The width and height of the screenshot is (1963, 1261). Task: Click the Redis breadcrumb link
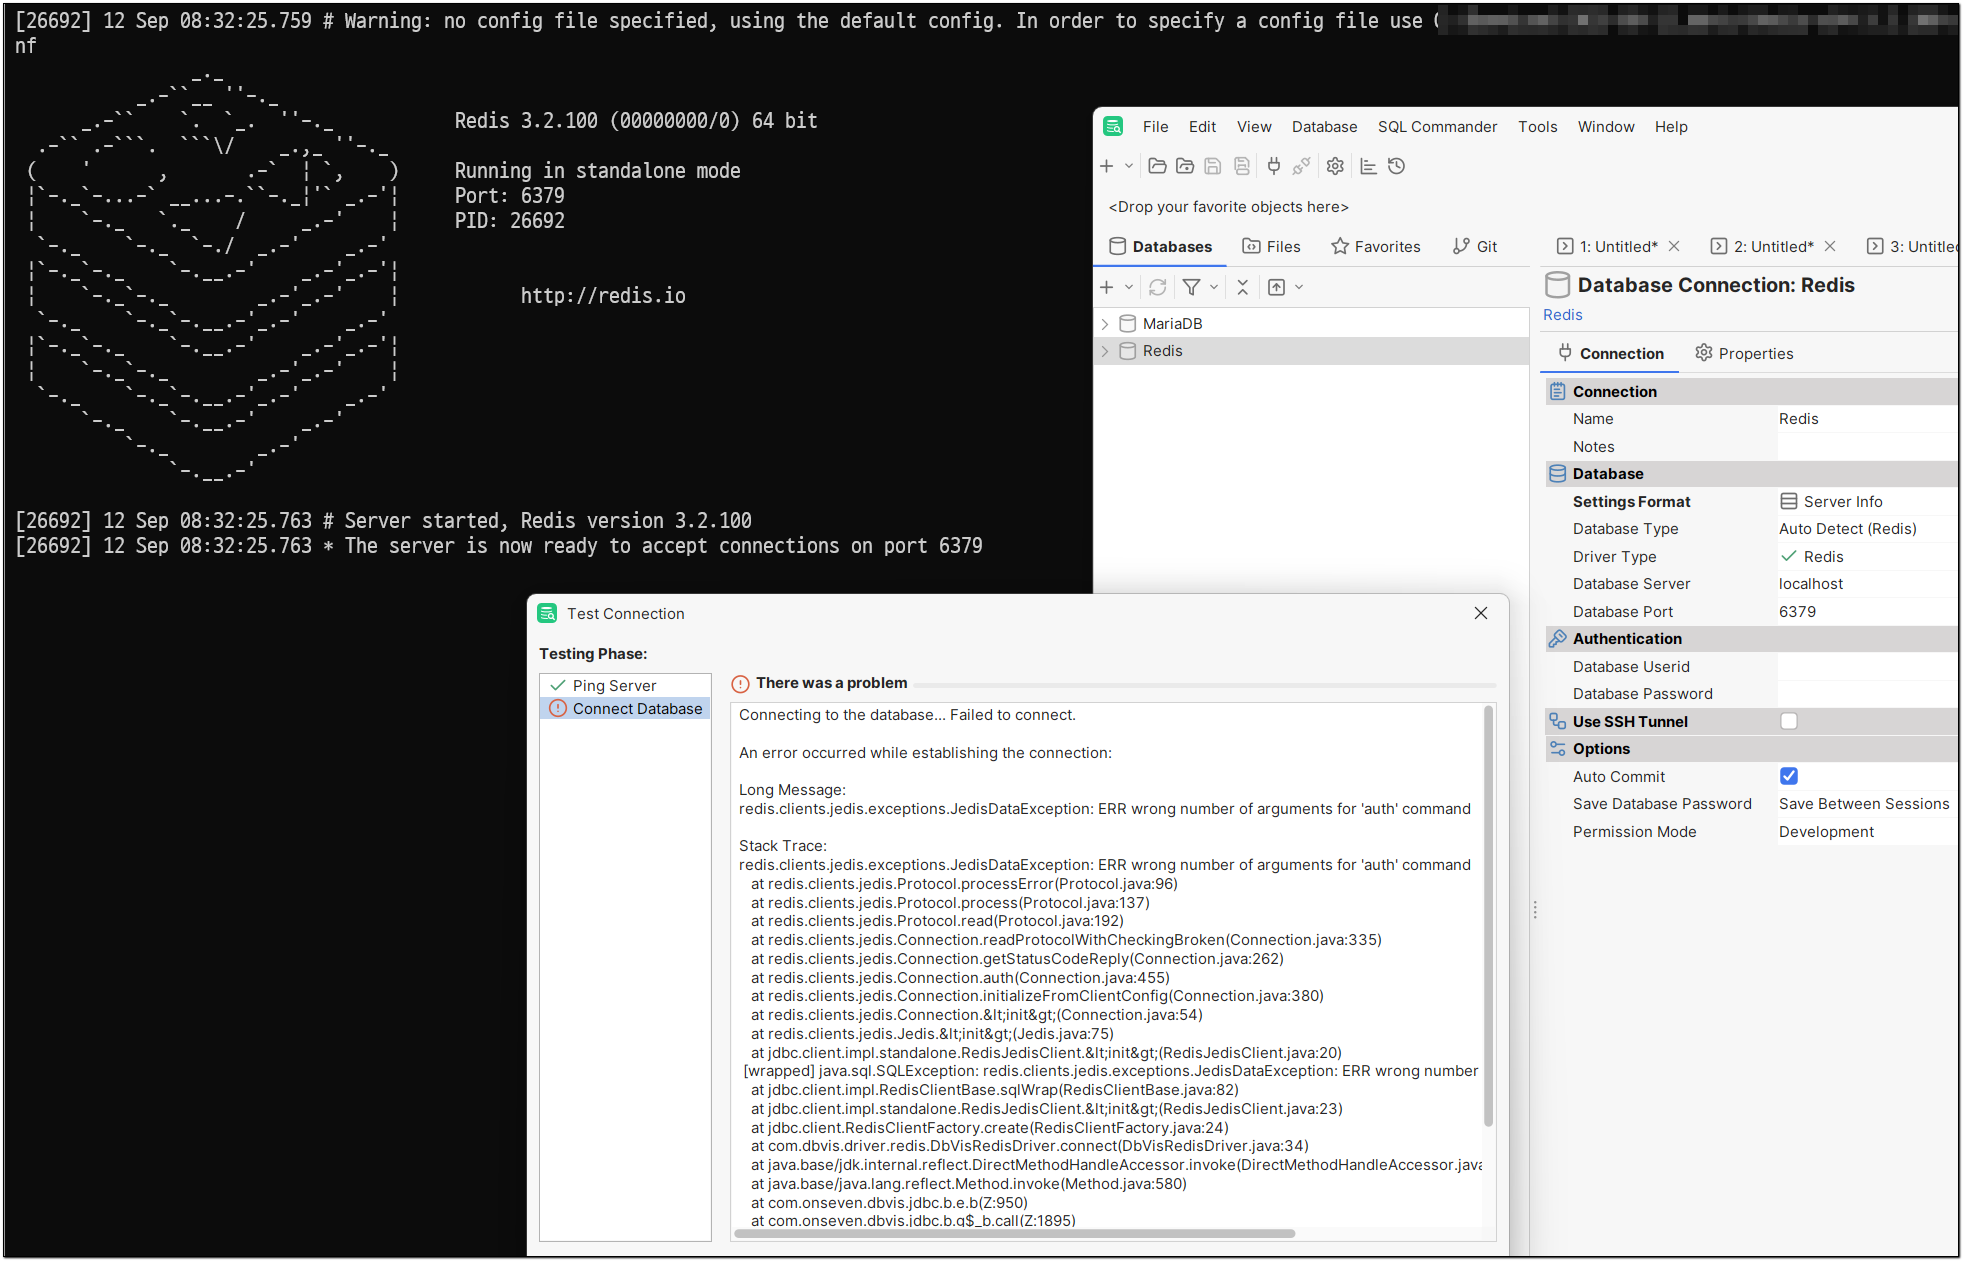tap(1562, 315)
